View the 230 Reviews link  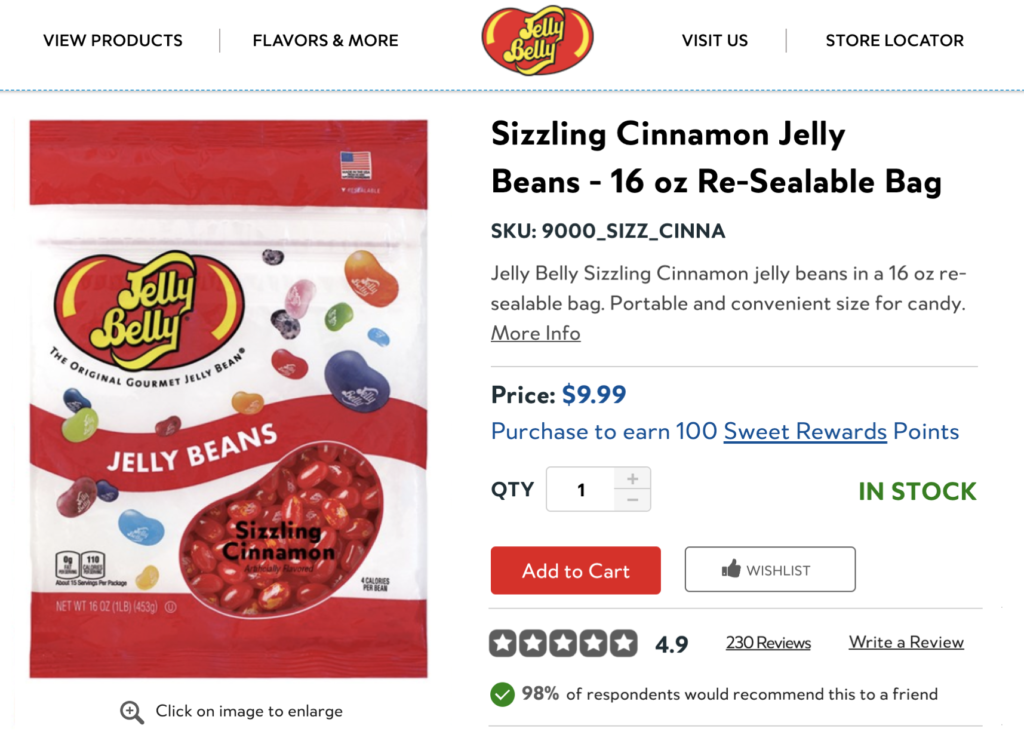coord(768,643)
